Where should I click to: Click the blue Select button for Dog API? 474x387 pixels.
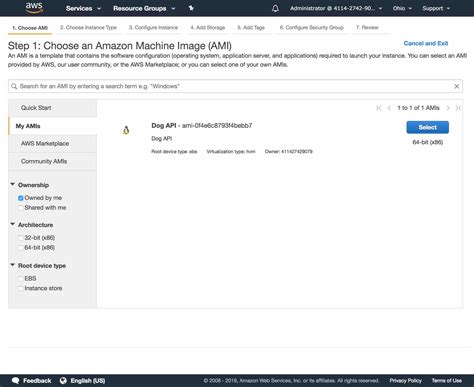coord(428,127)
